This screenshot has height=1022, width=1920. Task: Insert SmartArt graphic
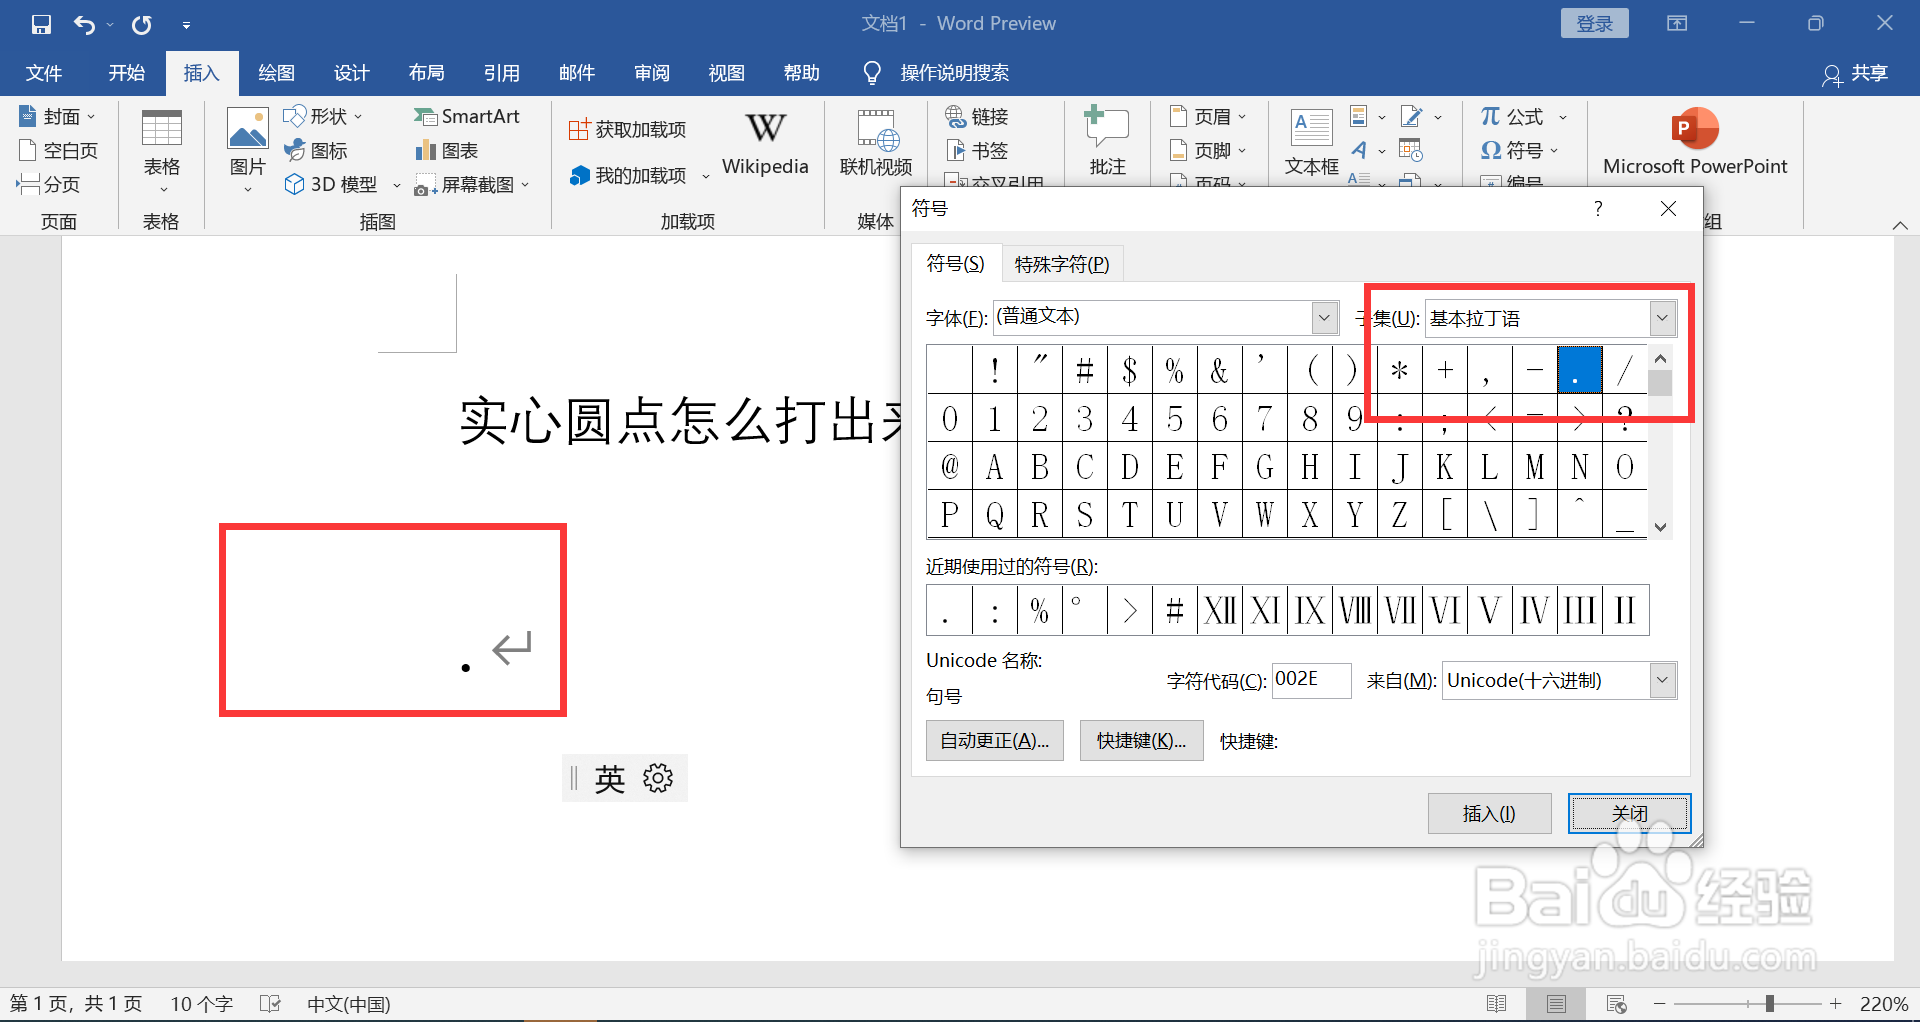coord(466,116)
